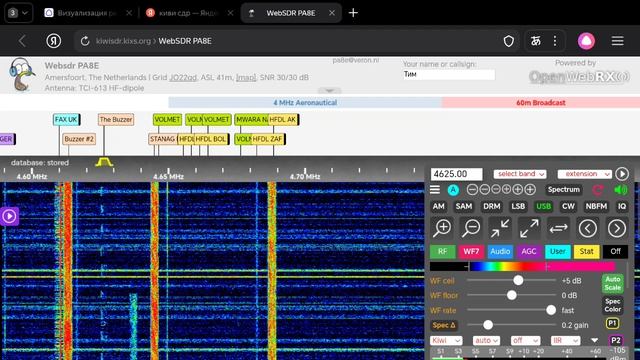Open the AGC tab
Screen dimensions: 640x360
coord(529,251)
